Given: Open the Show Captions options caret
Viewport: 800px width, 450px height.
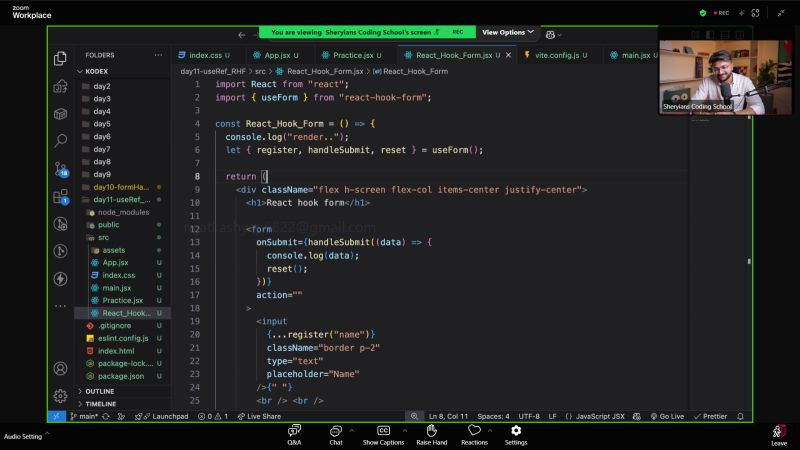Looking at the screenshot, I should (405, 431).
